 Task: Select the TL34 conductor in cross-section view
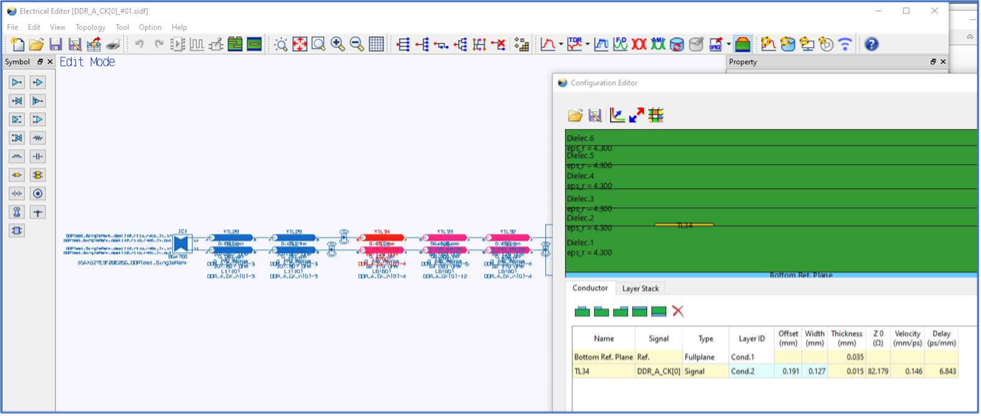(684, 224)
